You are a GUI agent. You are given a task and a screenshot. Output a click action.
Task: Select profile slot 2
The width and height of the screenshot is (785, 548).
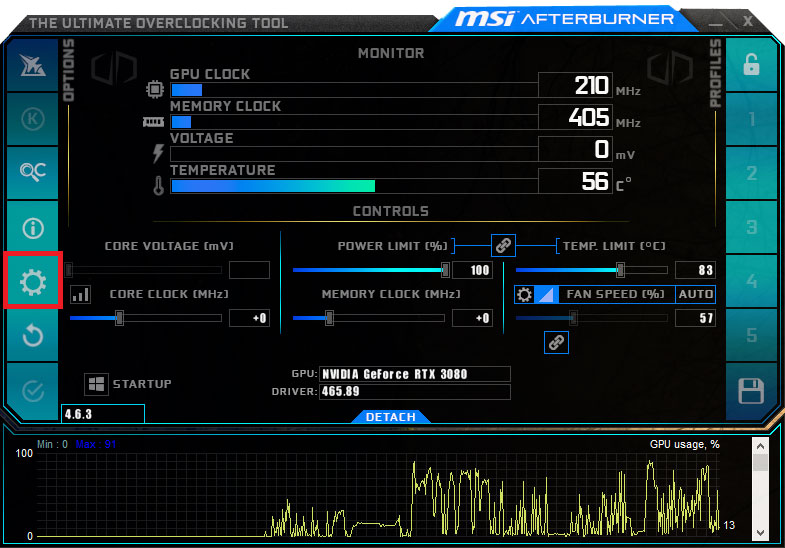pyautogui.click(x=751, y=173)
